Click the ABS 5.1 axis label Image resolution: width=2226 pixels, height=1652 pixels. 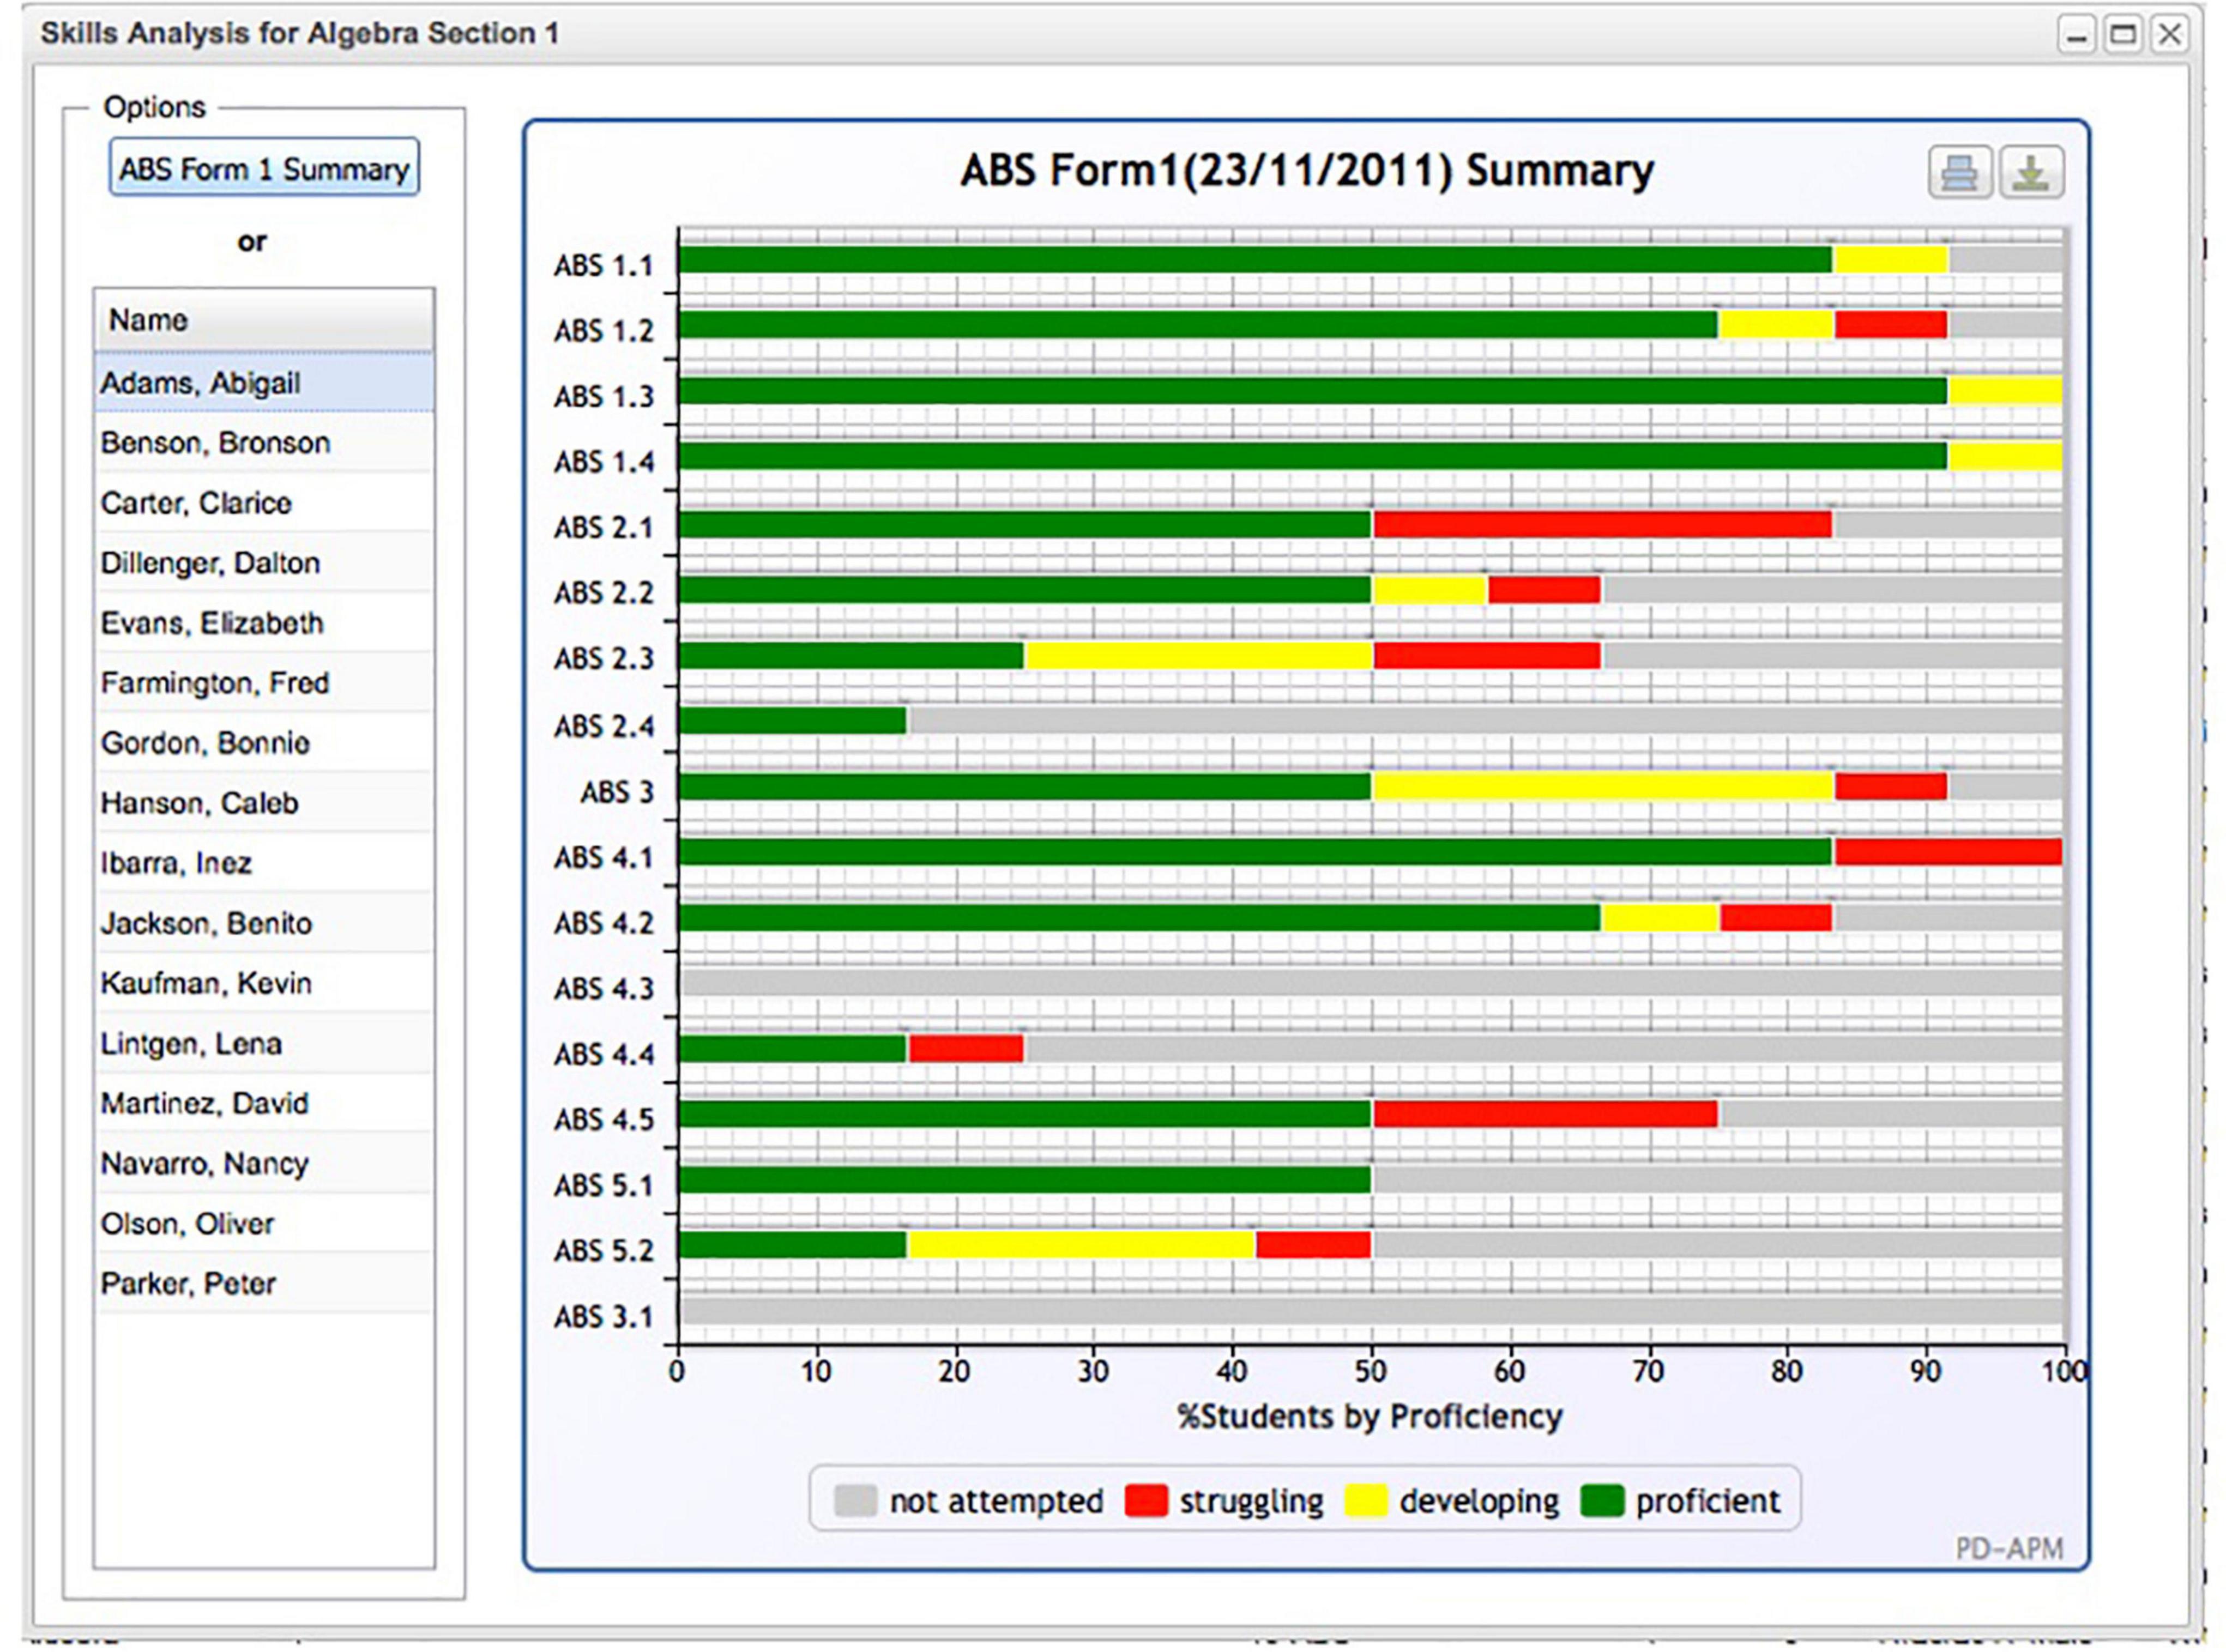604,1185
